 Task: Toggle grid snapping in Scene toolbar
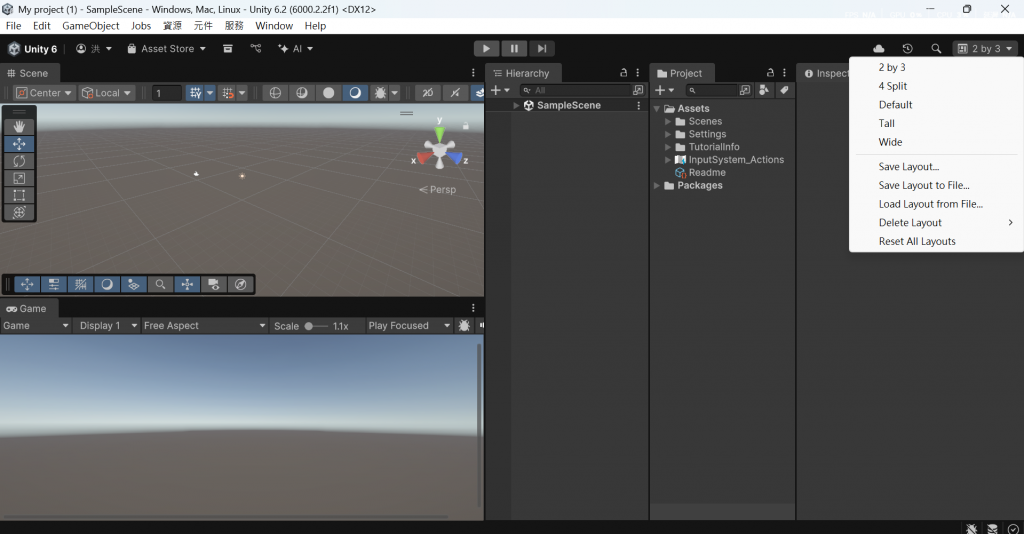click(195, 93)
